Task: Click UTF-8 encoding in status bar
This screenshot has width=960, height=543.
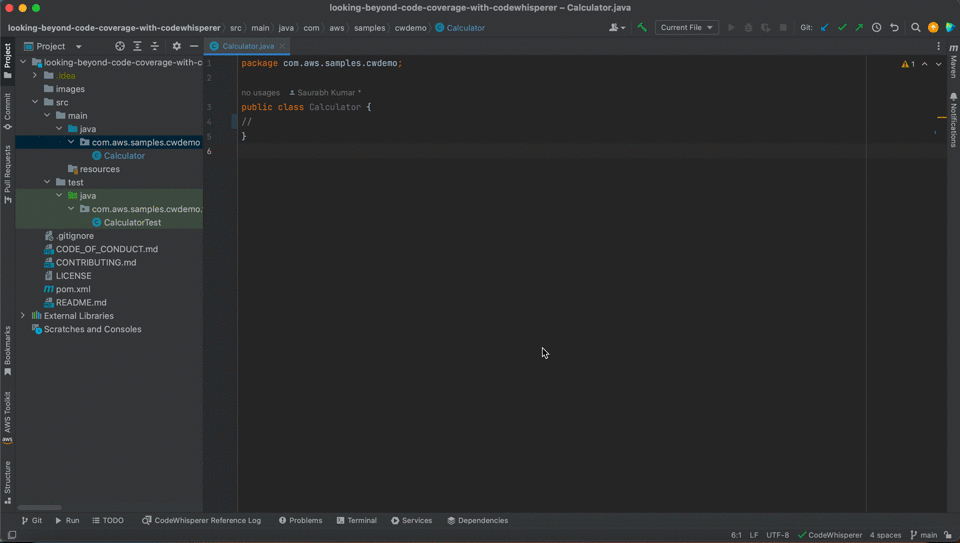Action: 778,536
